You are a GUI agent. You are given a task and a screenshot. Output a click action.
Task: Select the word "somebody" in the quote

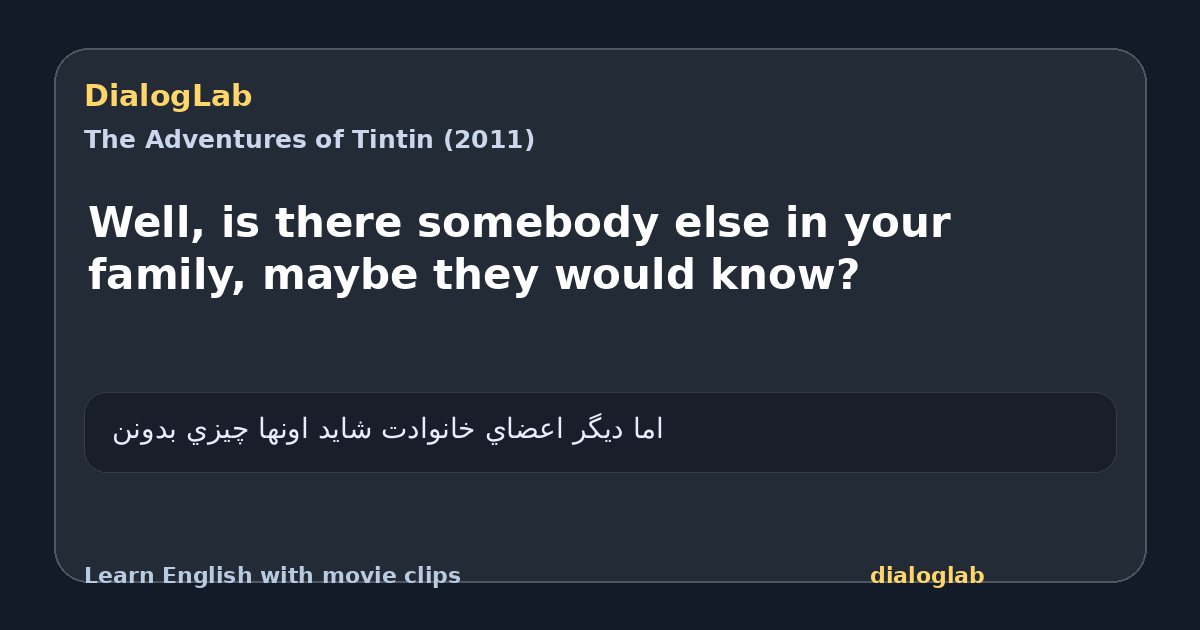pyautogui.click(x=538, y=223)
